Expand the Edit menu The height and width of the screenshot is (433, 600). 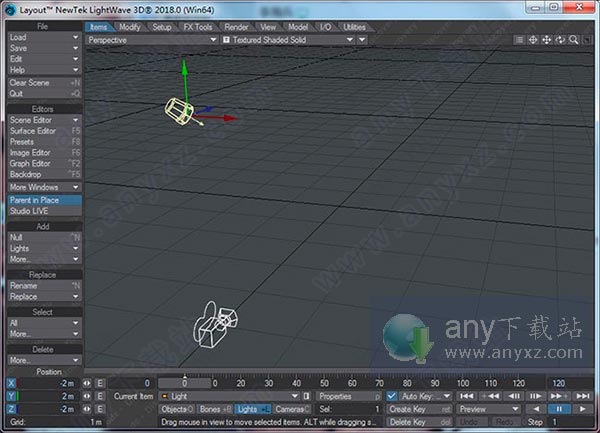coord(44,59)
